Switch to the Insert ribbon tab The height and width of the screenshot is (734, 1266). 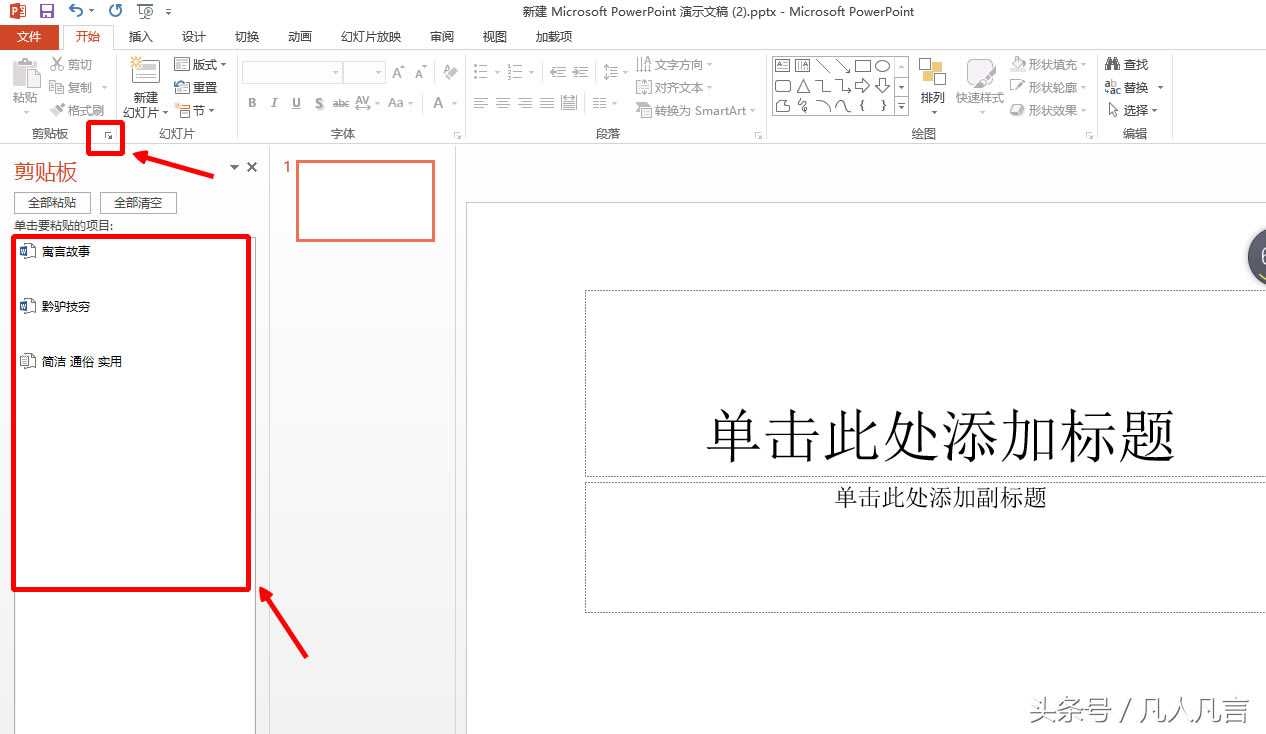click(x=141, y=37)
